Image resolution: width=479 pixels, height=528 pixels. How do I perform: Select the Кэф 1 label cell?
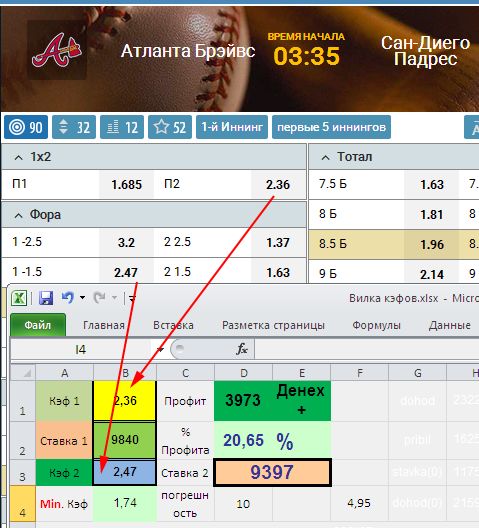[x=64, y=401]
